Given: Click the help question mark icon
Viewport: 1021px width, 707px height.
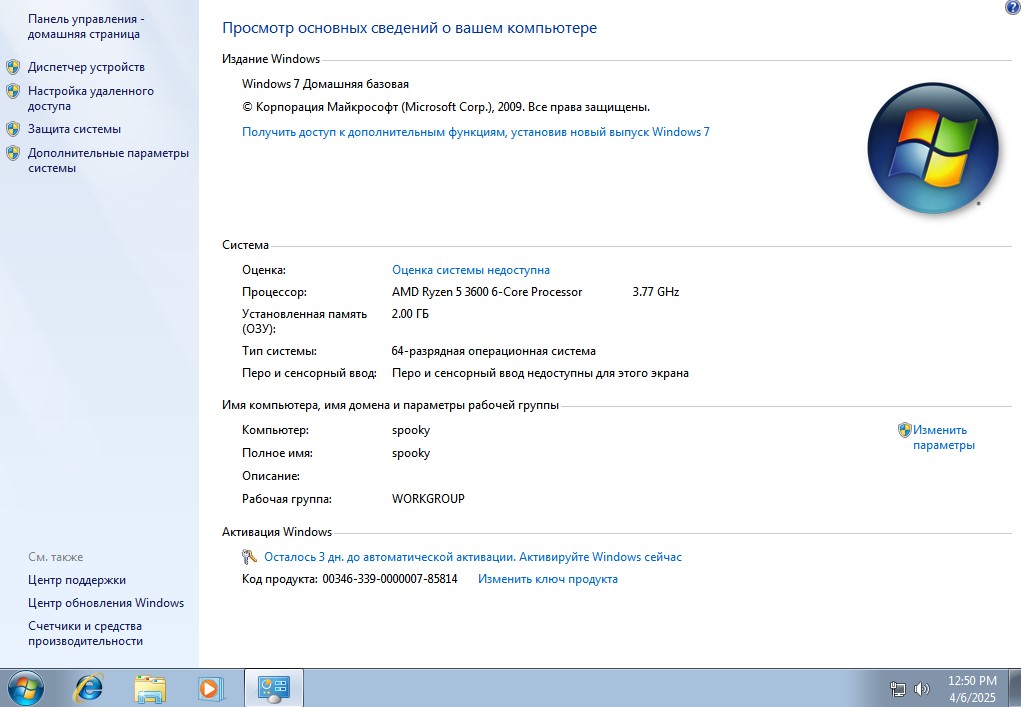Looking at the screenshot, I should [x=1013, y=7].
